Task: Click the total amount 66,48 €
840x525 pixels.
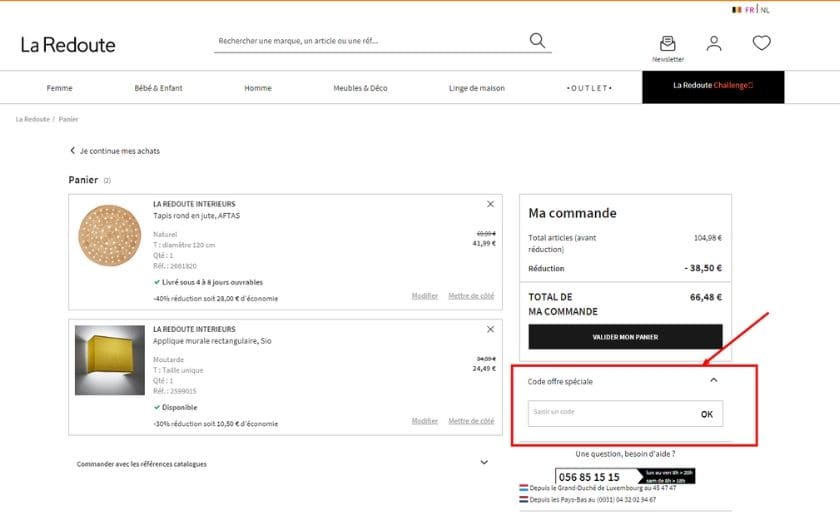Action: [x=706, y=297]
